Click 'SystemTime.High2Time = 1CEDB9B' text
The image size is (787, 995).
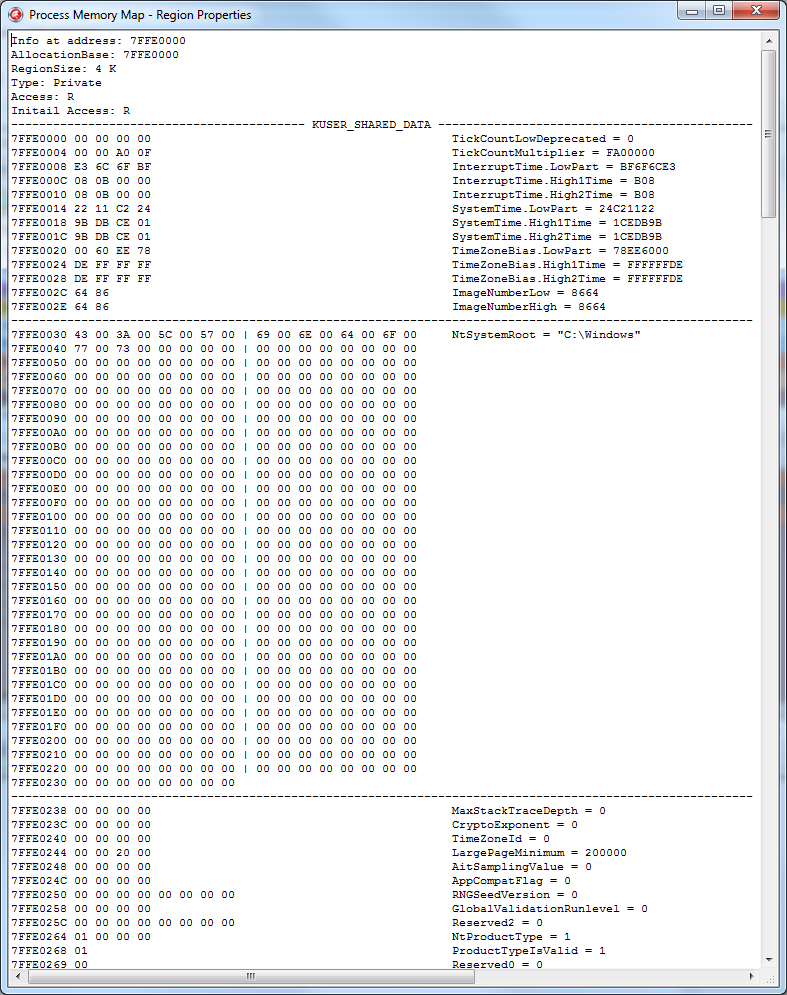tap(557, 236)
